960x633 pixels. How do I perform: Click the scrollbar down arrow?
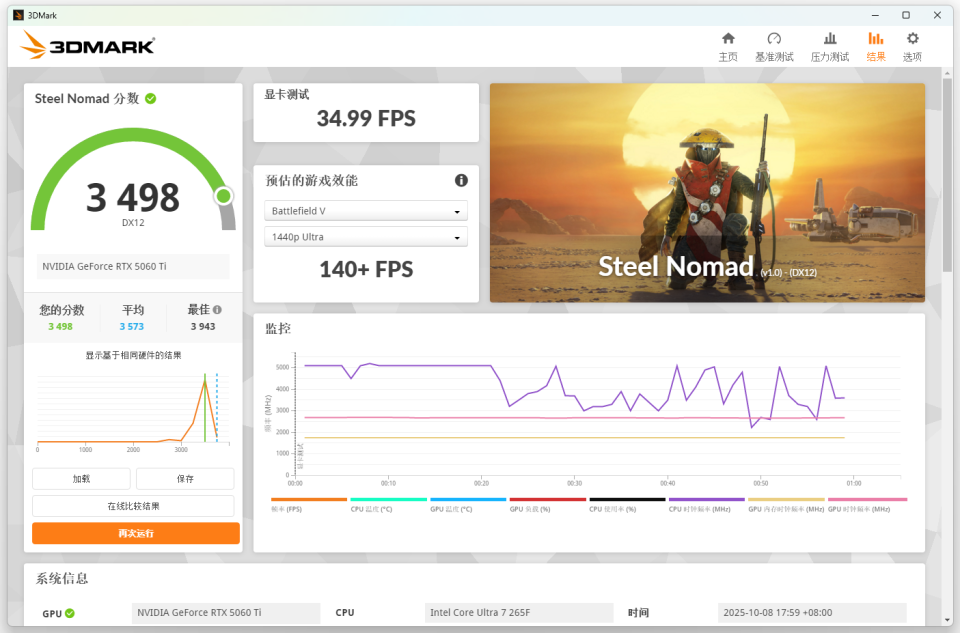pyautogui.click(x=947, y=620)
